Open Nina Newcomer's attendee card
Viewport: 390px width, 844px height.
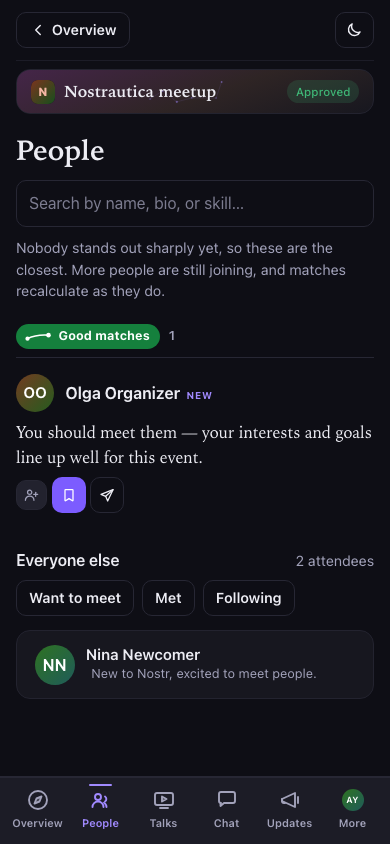(195, 665)
